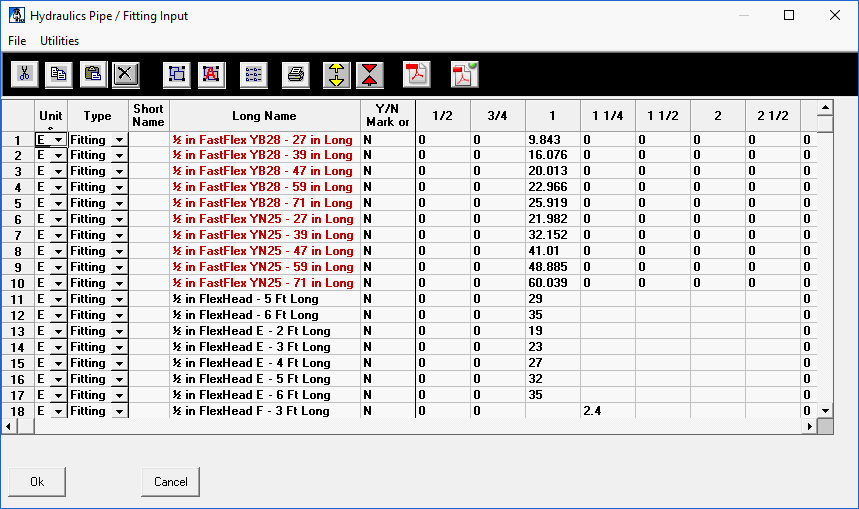The height and width of the screenshot is (509, 859).
Task: Click the Ok button
Action: (37, 482)
